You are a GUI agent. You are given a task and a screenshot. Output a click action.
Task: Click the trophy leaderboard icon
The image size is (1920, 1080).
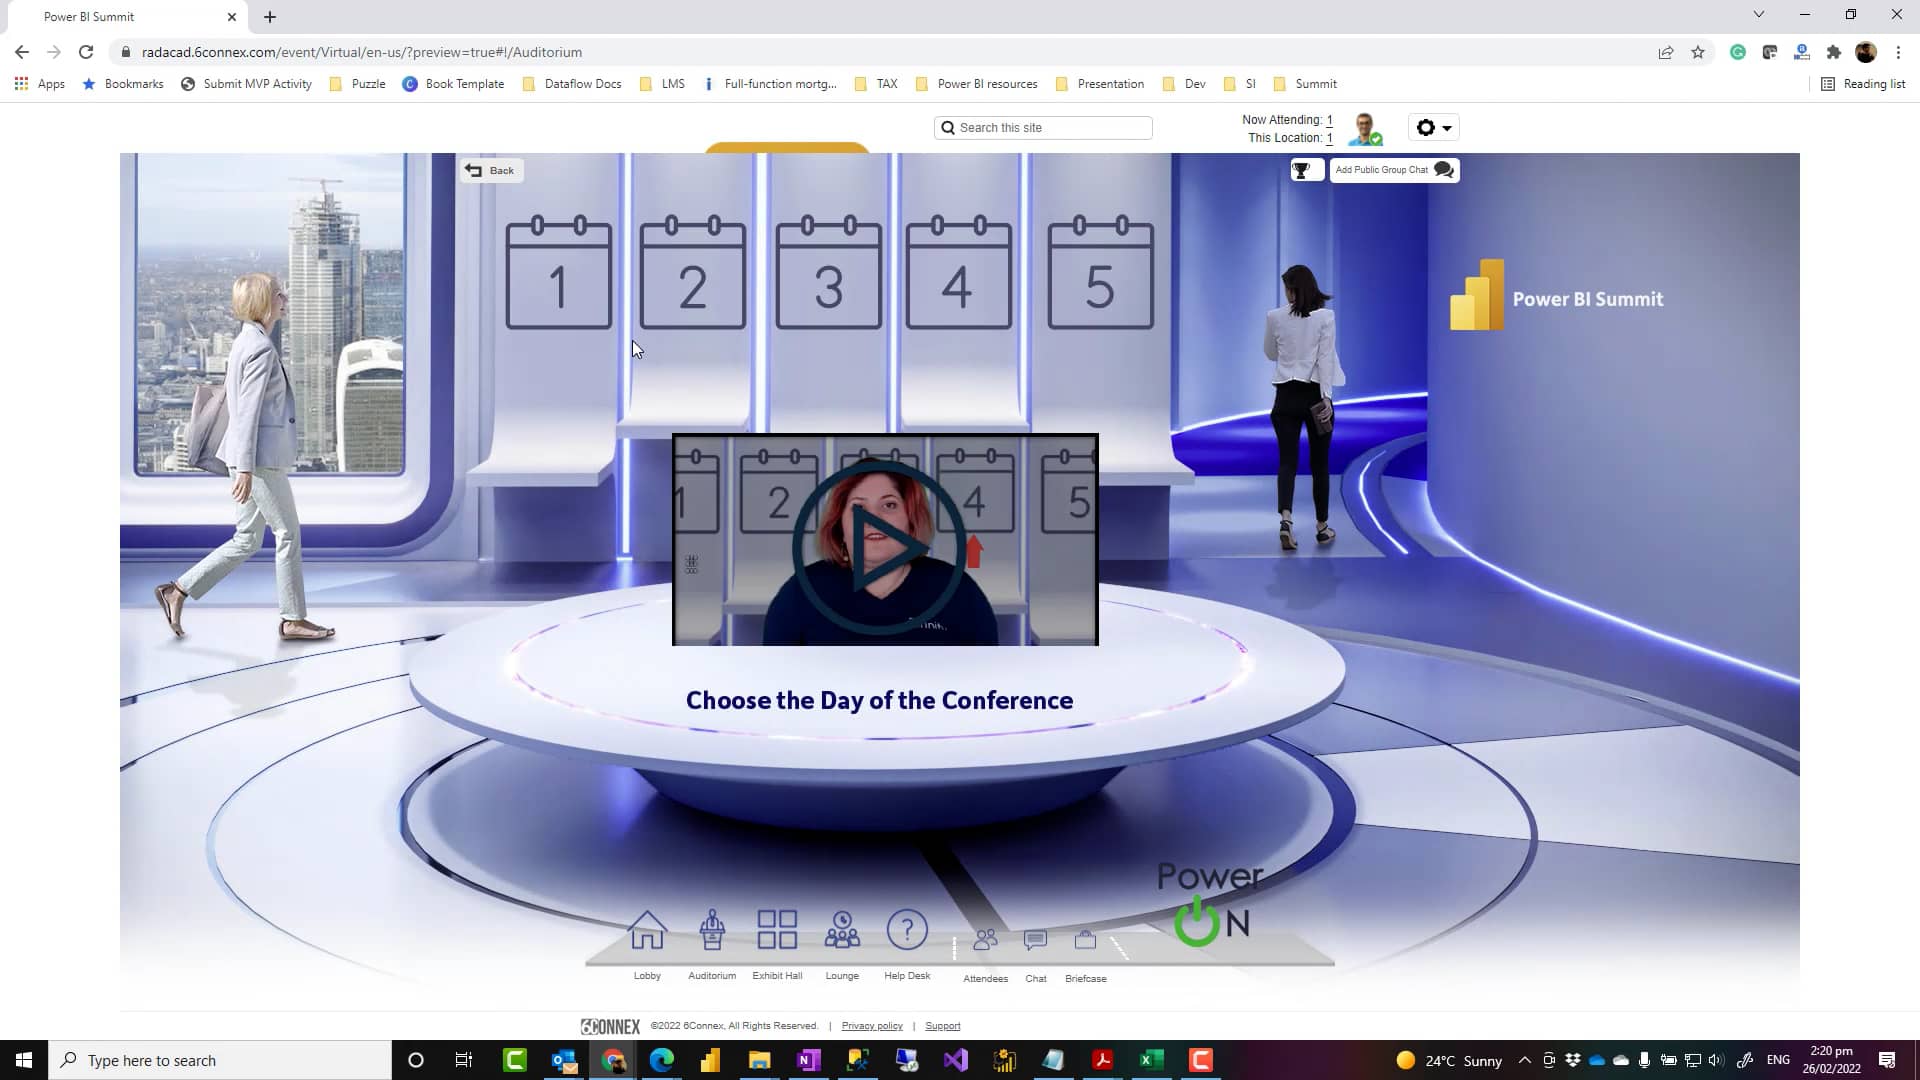pos(1302,171)
